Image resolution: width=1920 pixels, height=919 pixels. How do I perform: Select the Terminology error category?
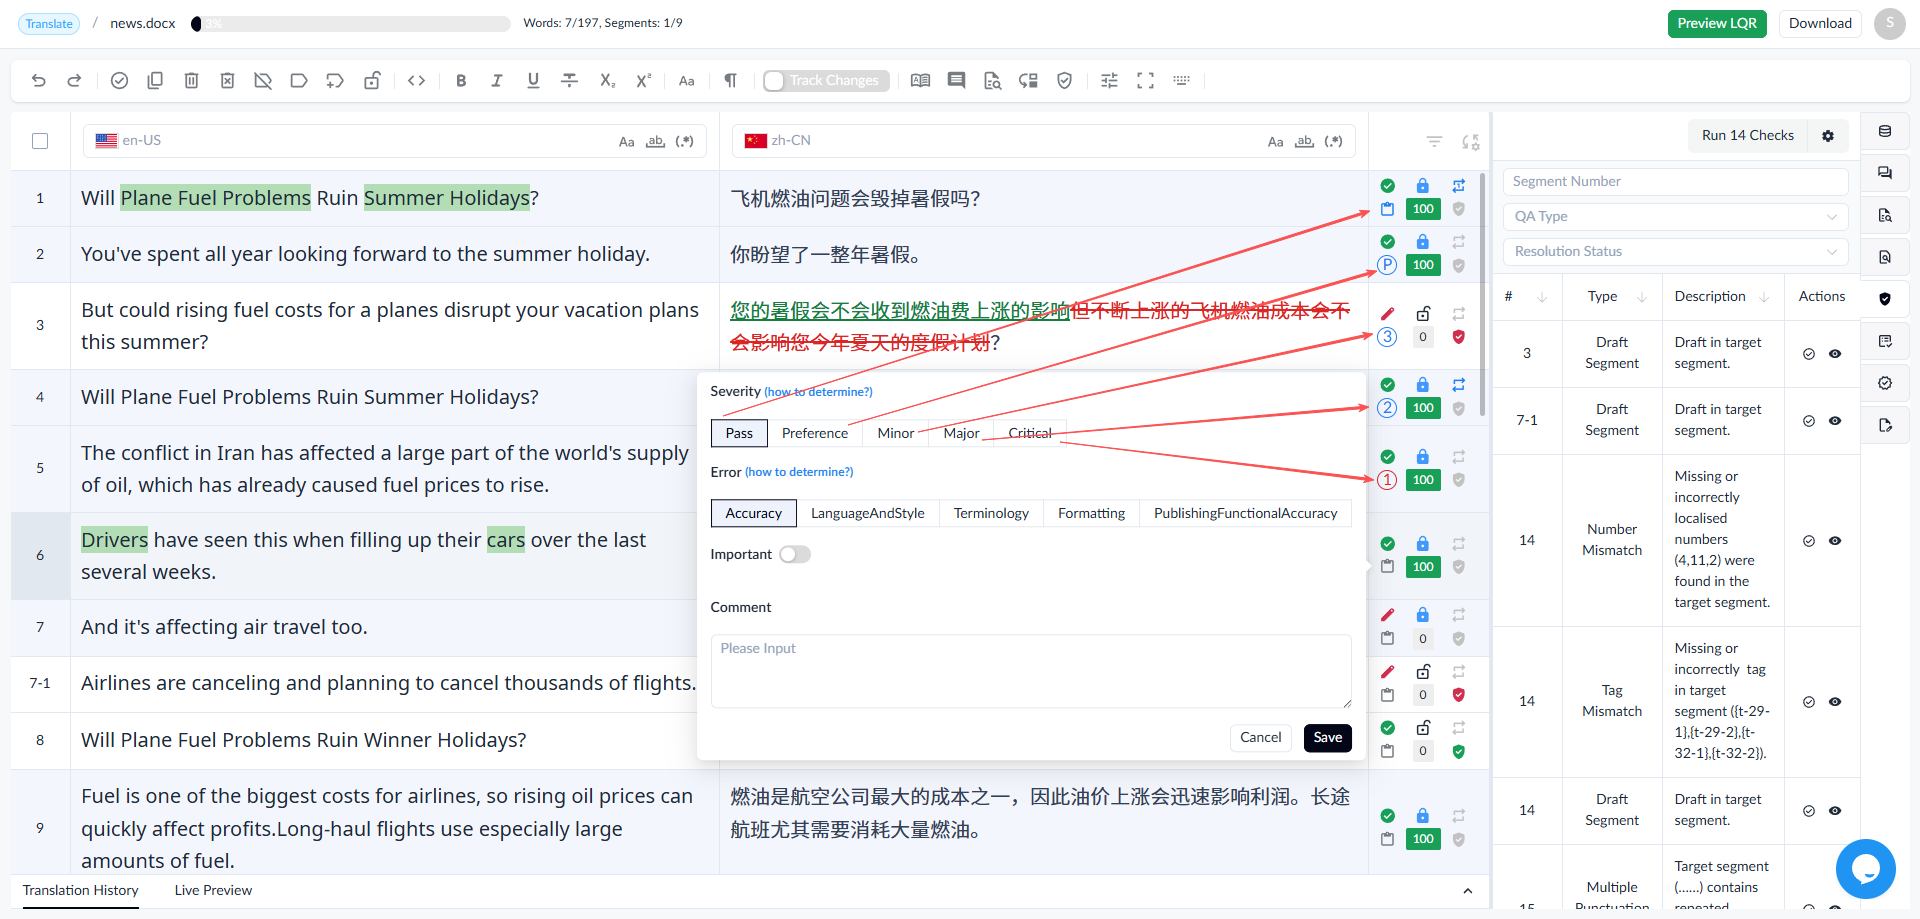991,513
